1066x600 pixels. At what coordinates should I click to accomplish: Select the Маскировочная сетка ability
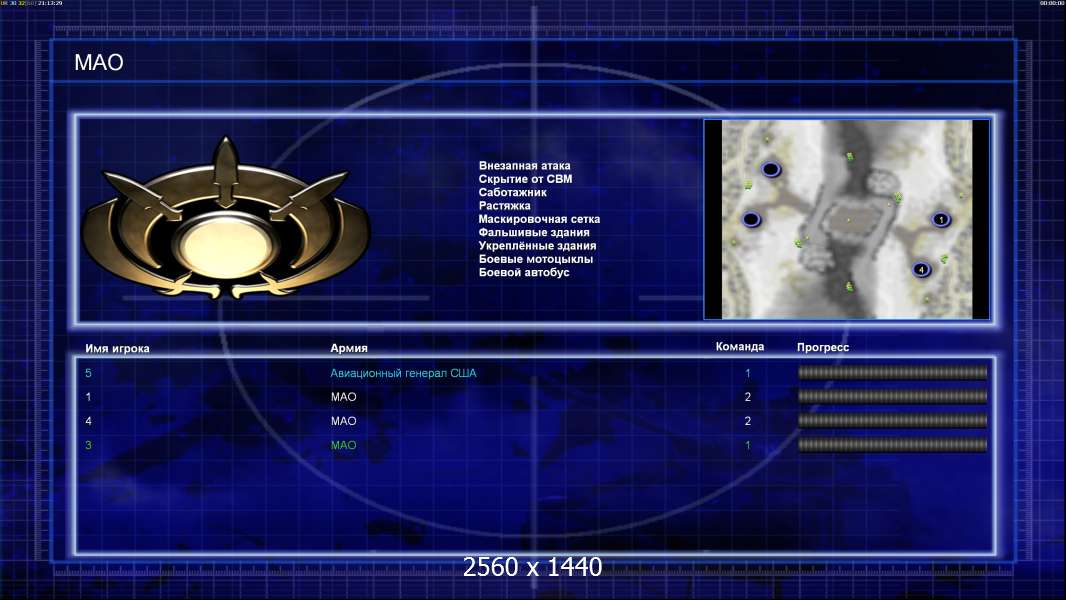pyautogui.click(x=539, y=219)
